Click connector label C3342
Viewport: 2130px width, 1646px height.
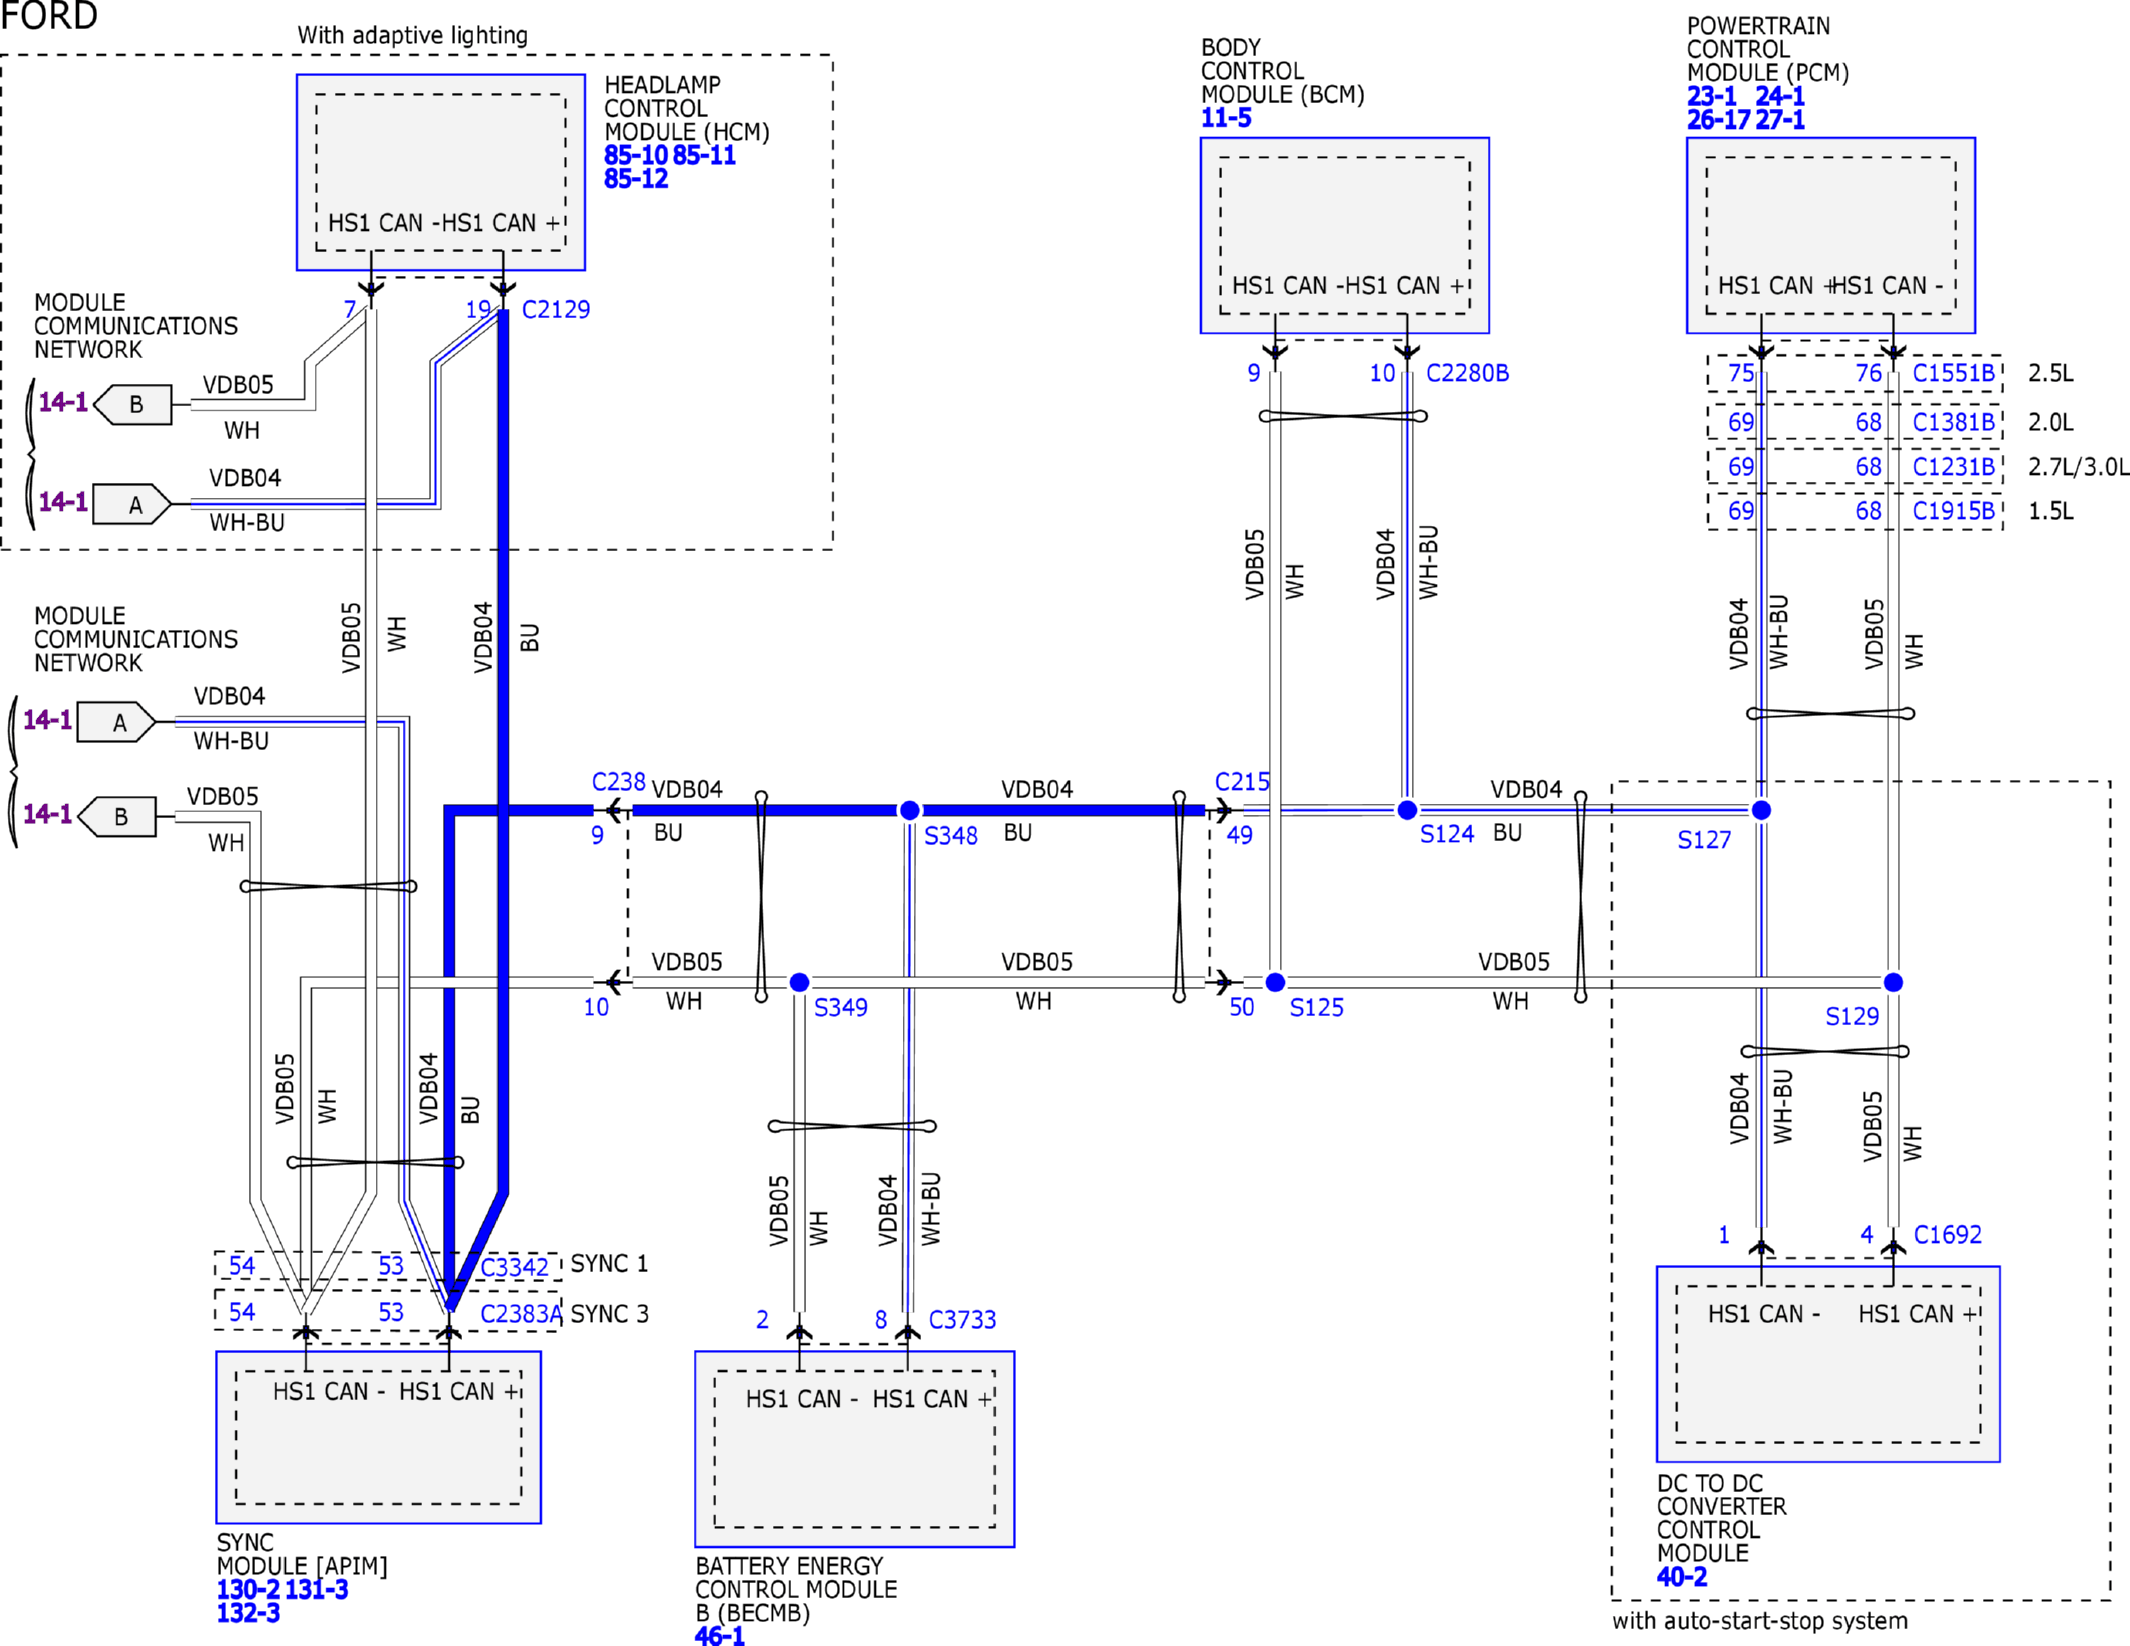514,1267
